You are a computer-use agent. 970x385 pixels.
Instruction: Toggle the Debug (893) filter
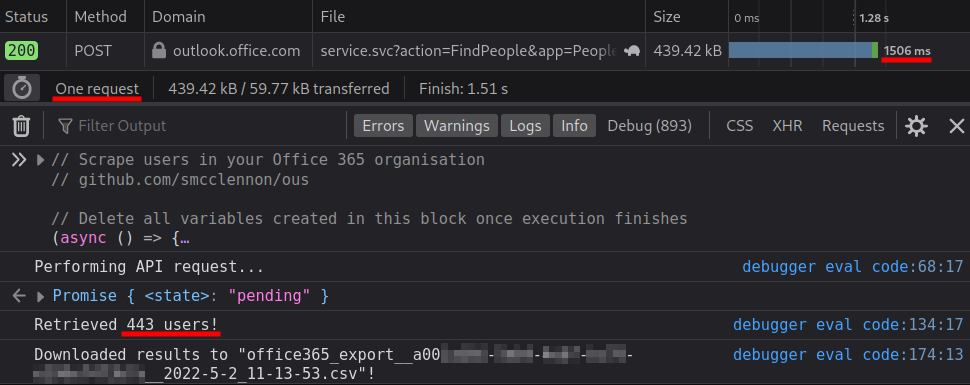pyautogui.click(x=650, y=126)
